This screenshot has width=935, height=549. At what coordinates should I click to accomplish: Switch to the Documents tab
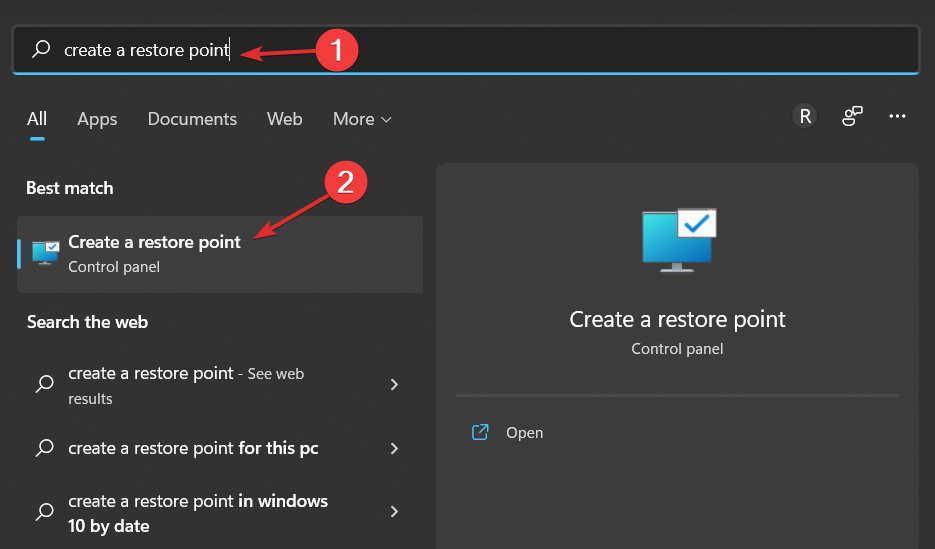pyautogui.click(x=192, y=119)
